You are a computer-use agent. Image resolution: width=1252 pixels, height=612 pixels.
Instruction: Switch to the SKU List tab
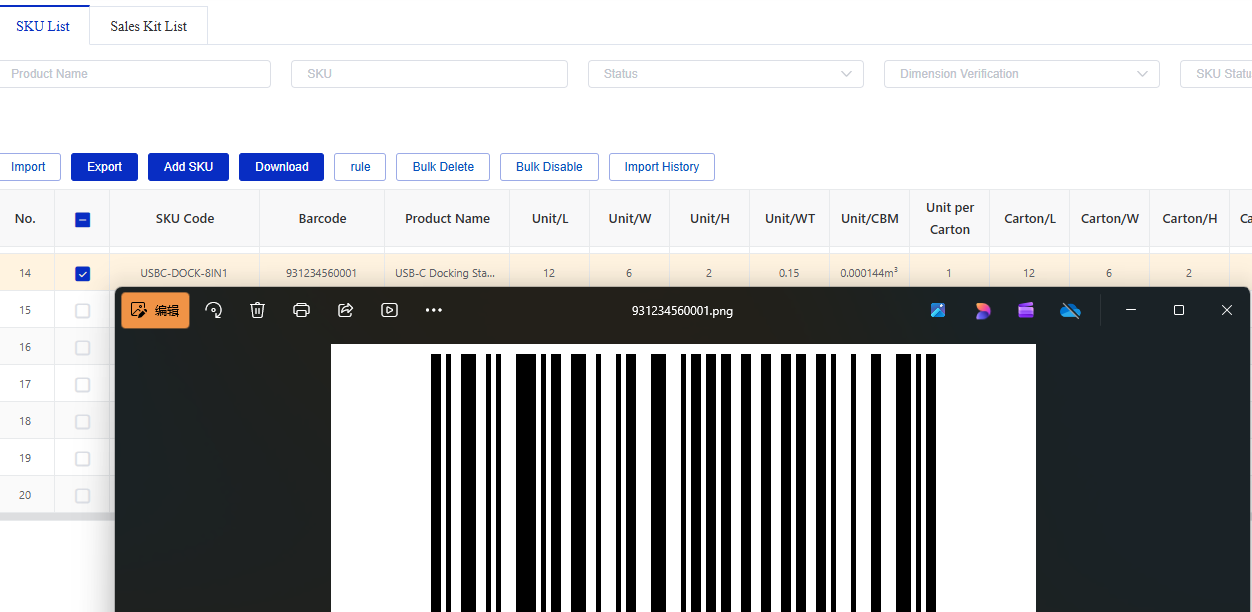[43, 26]
